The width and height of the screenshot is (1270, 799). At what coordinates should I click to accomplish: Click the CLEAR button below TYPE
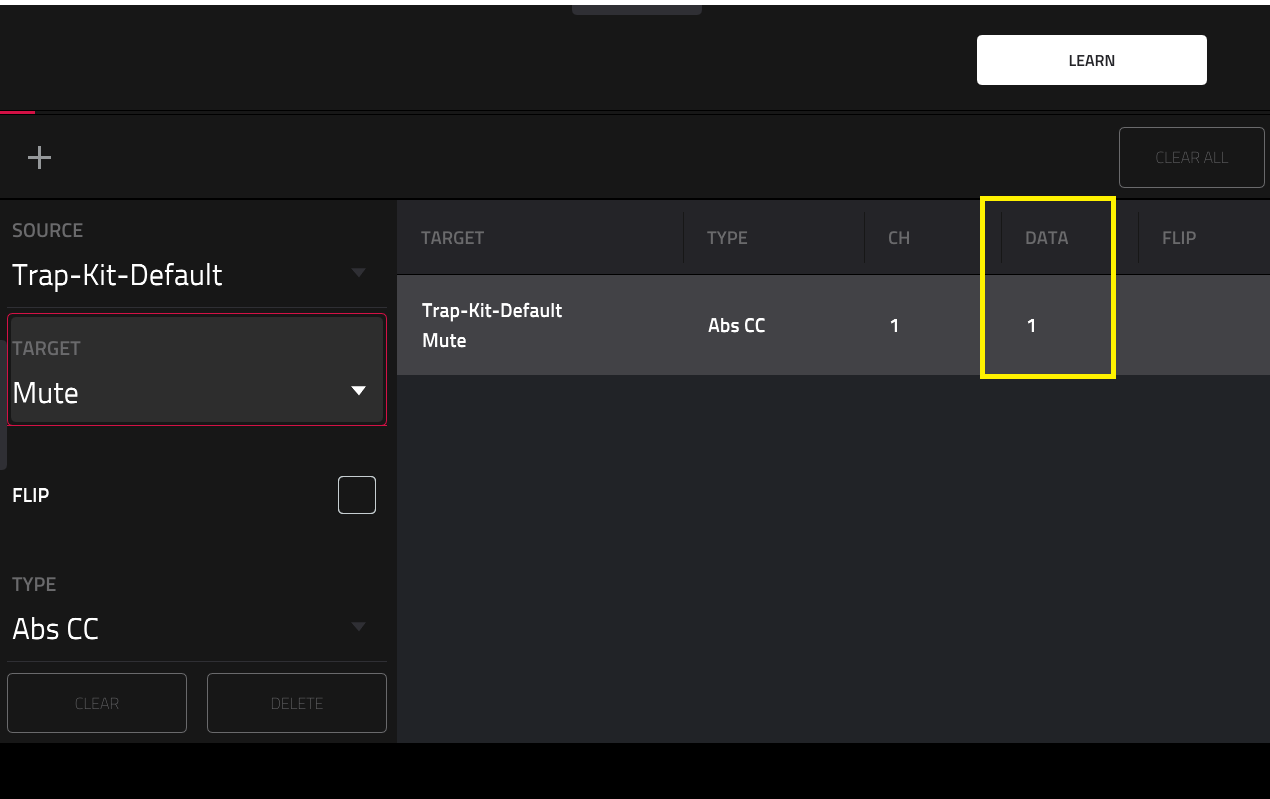[x=97, y=703]
